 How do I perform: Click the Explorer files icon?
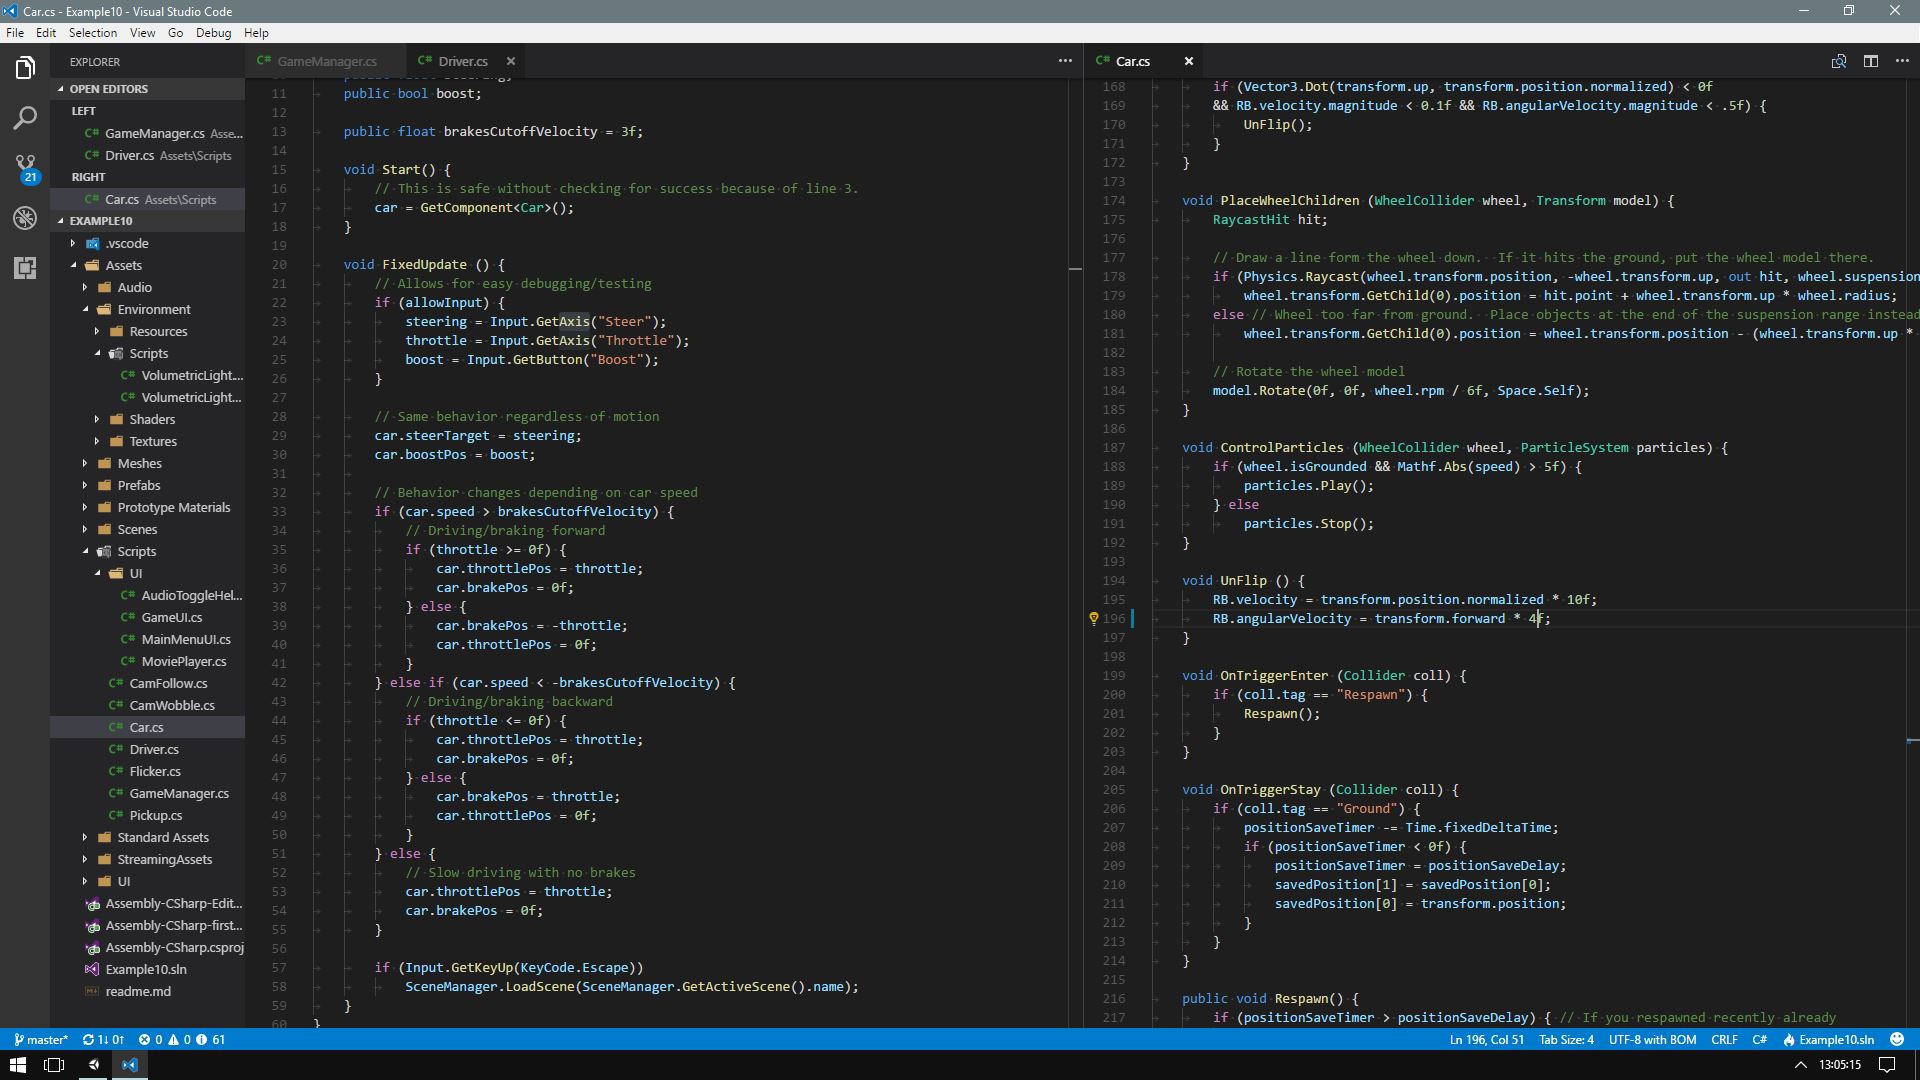pos(25,68)
